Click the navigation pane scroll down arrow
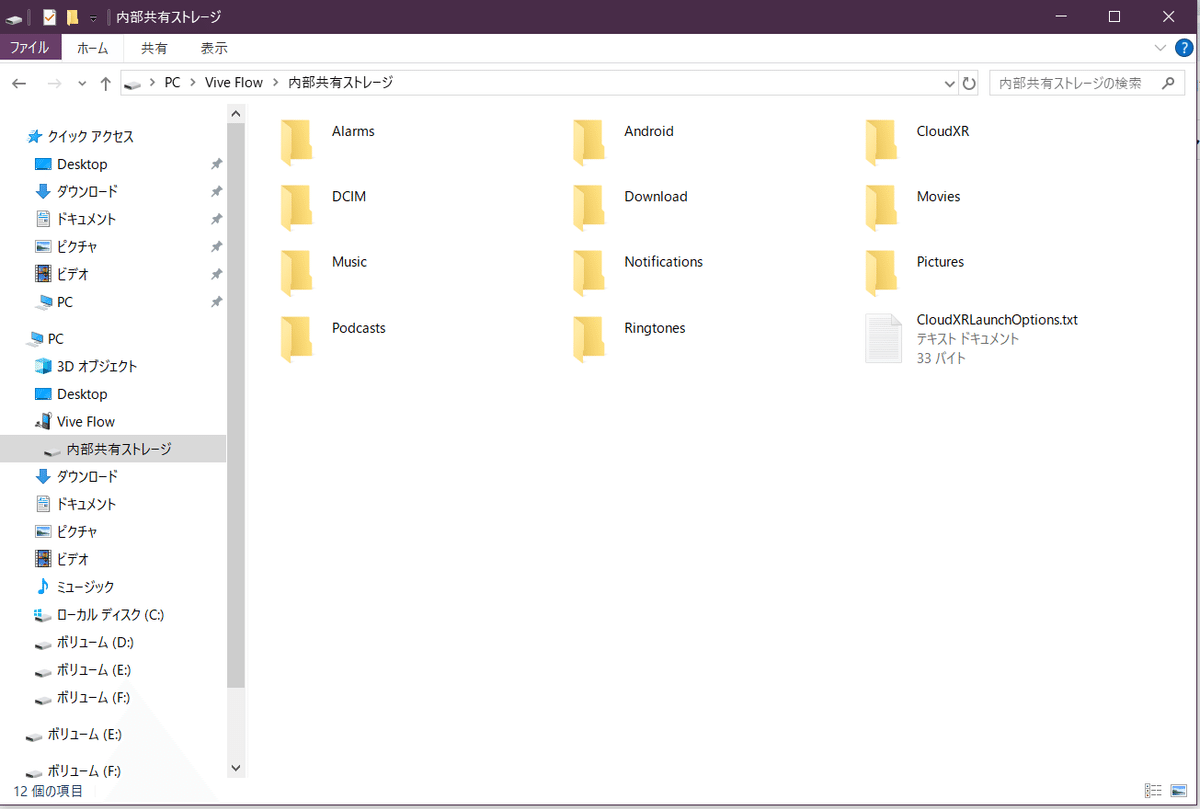 [236, 768]
